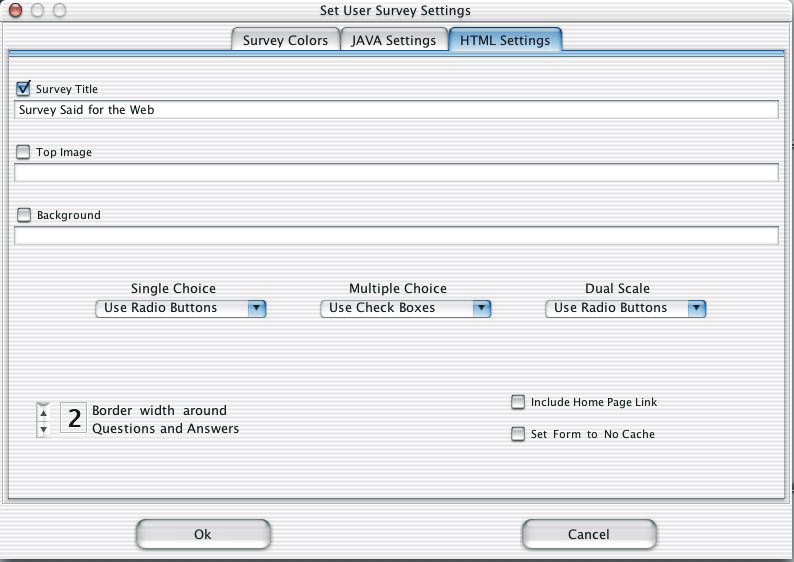The image size is (794, 562).
Task: Decrease border width with down stepper arrow
Action: point(44,429)
